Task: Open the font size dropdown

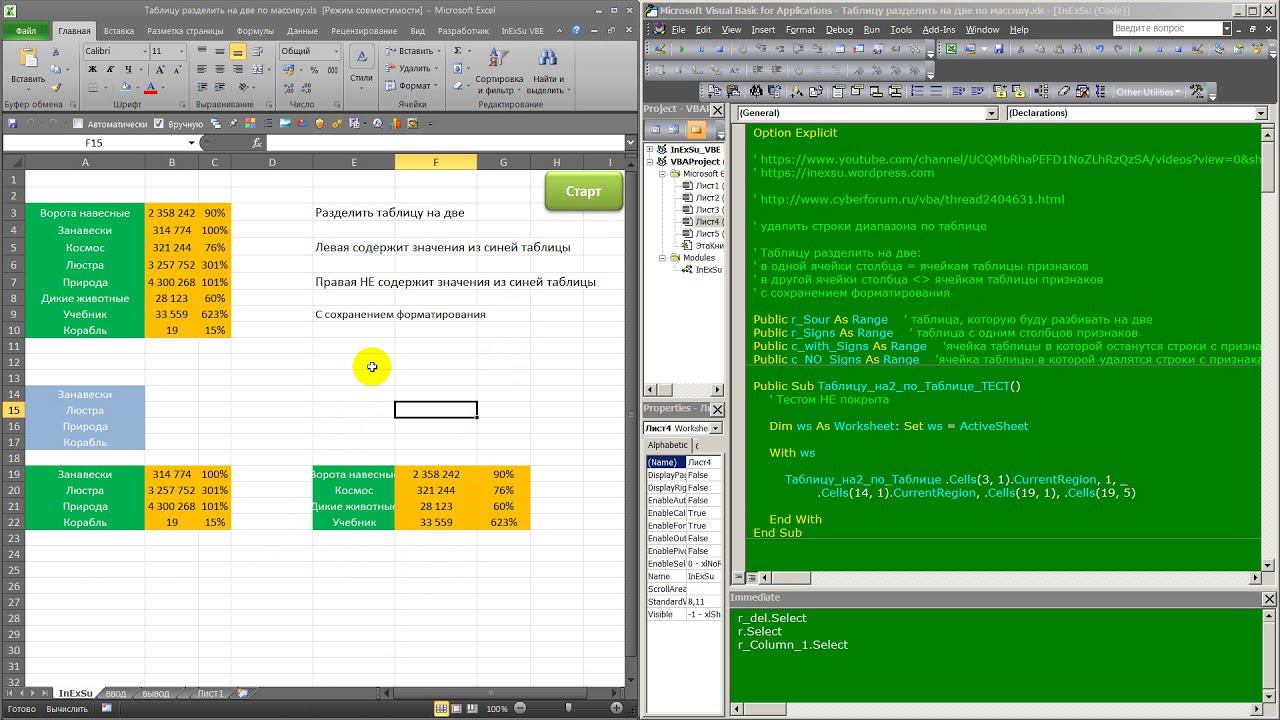Action: [181, 51]
